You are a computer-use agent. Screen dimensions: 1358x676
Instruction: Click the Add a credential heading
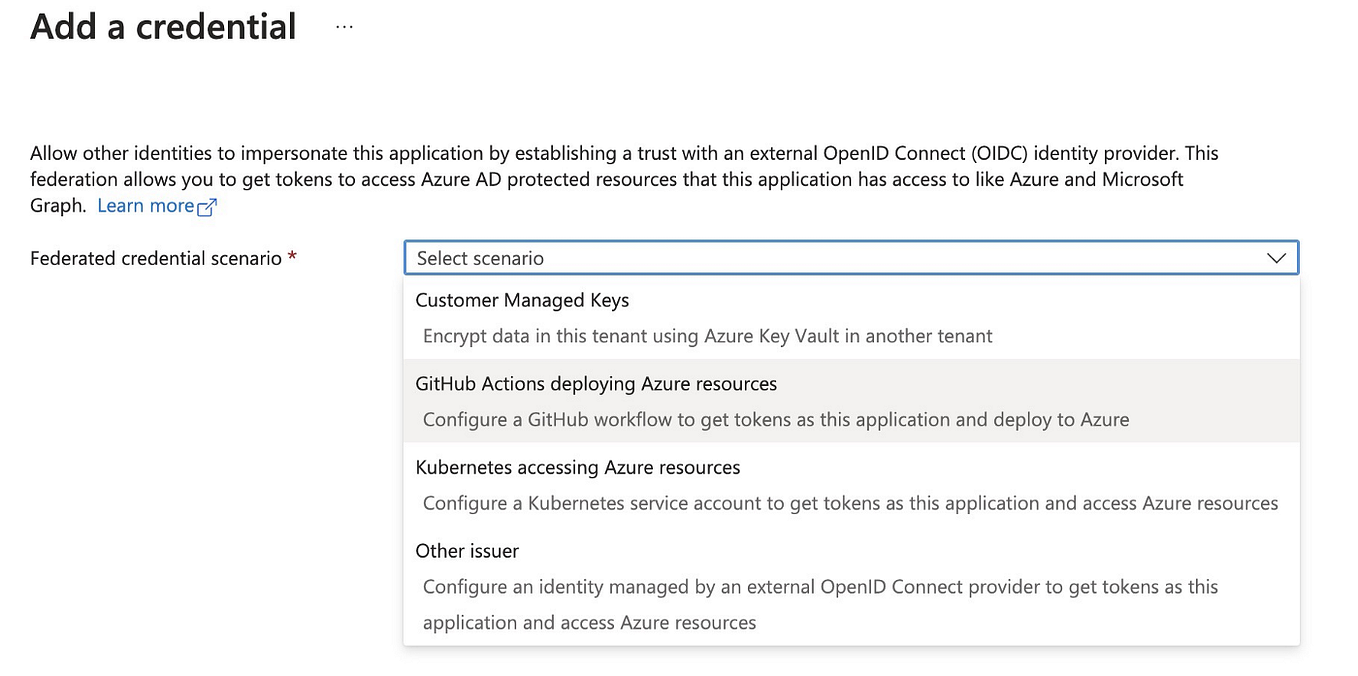(x=162, y=26)
